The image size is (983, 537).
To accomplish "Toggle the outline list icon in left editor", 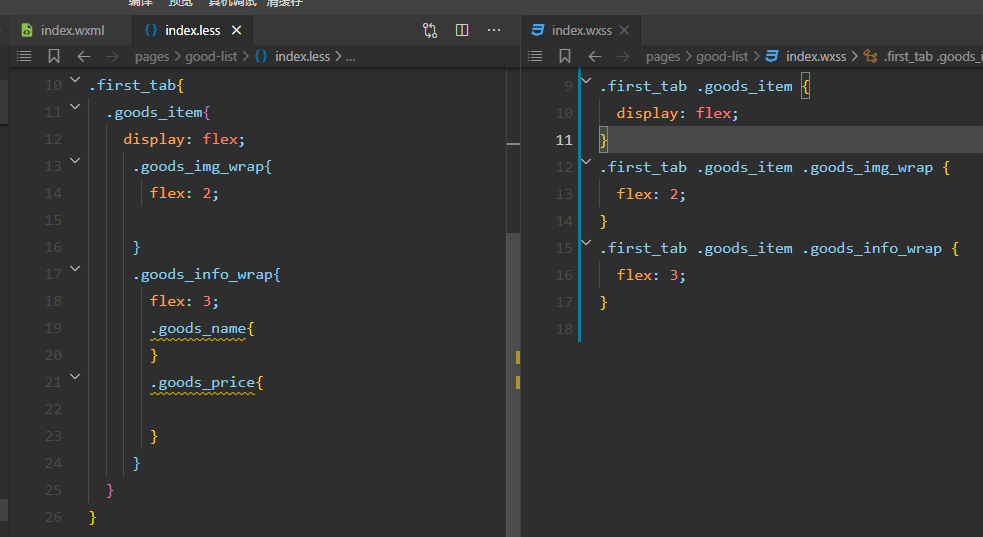I will tap(24, 56).
